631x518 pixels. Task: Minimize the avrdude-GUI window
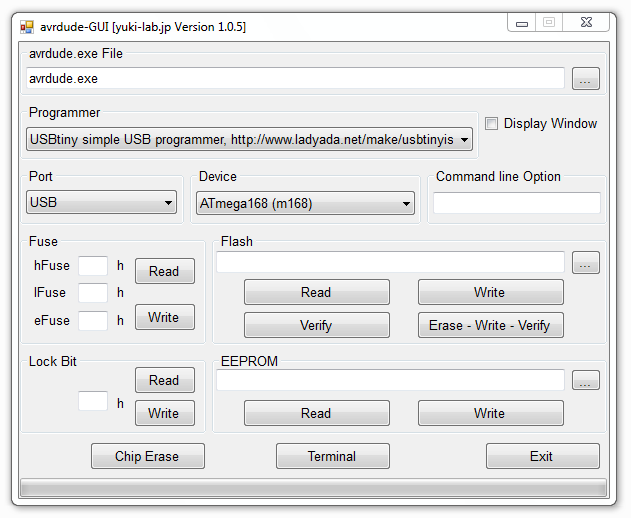tap(522, 23)
